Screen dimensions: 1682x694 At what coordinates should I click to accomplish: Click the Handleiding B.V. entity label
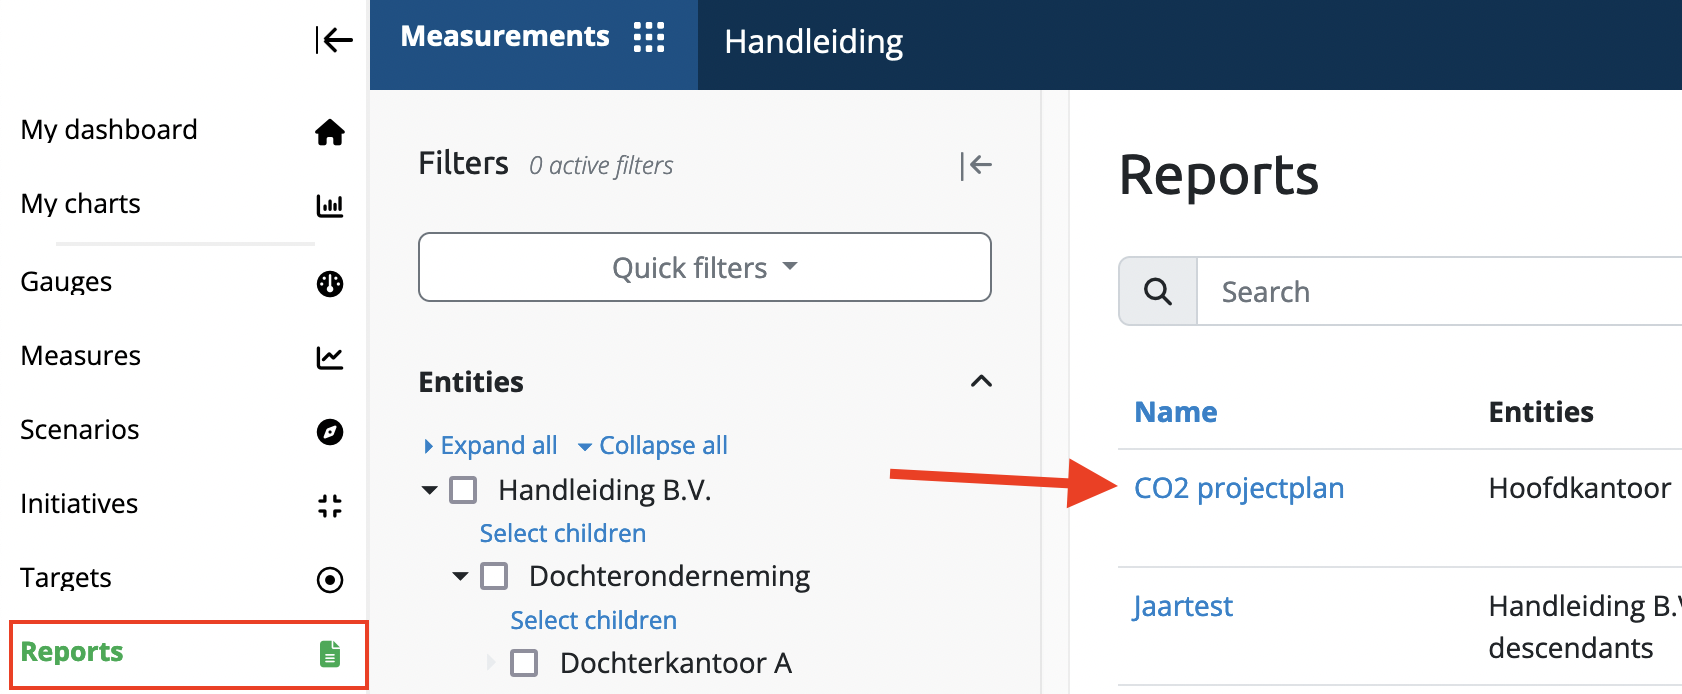point(605,490)
